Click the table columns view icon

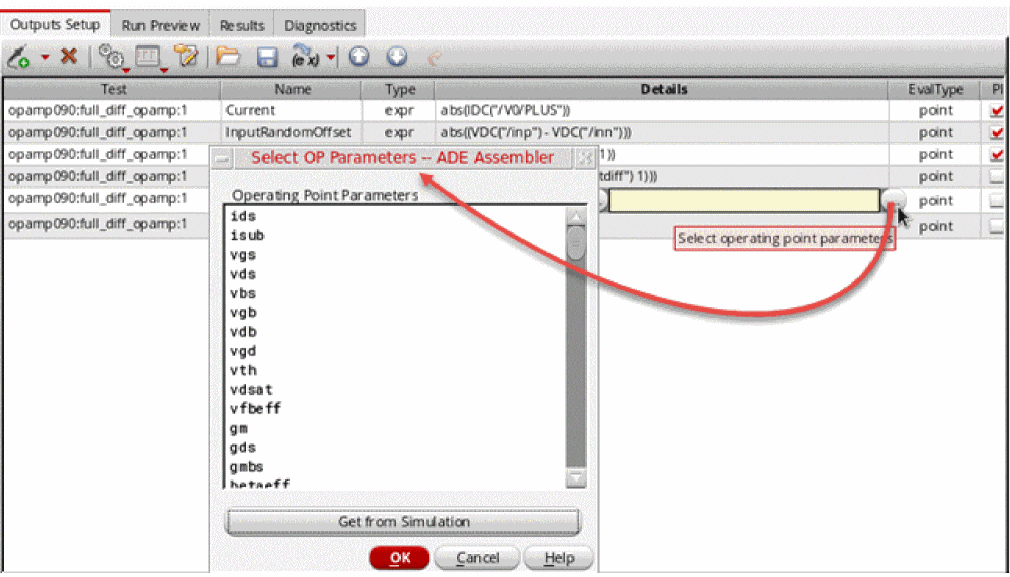click(x=148, y=57)
